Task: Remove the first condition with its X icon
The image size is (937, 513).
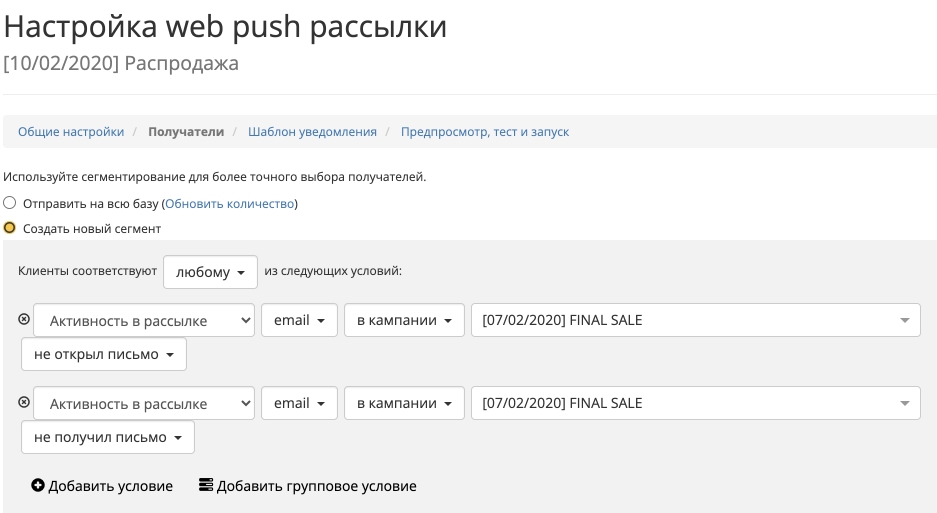Action: (x=25, y=319)
